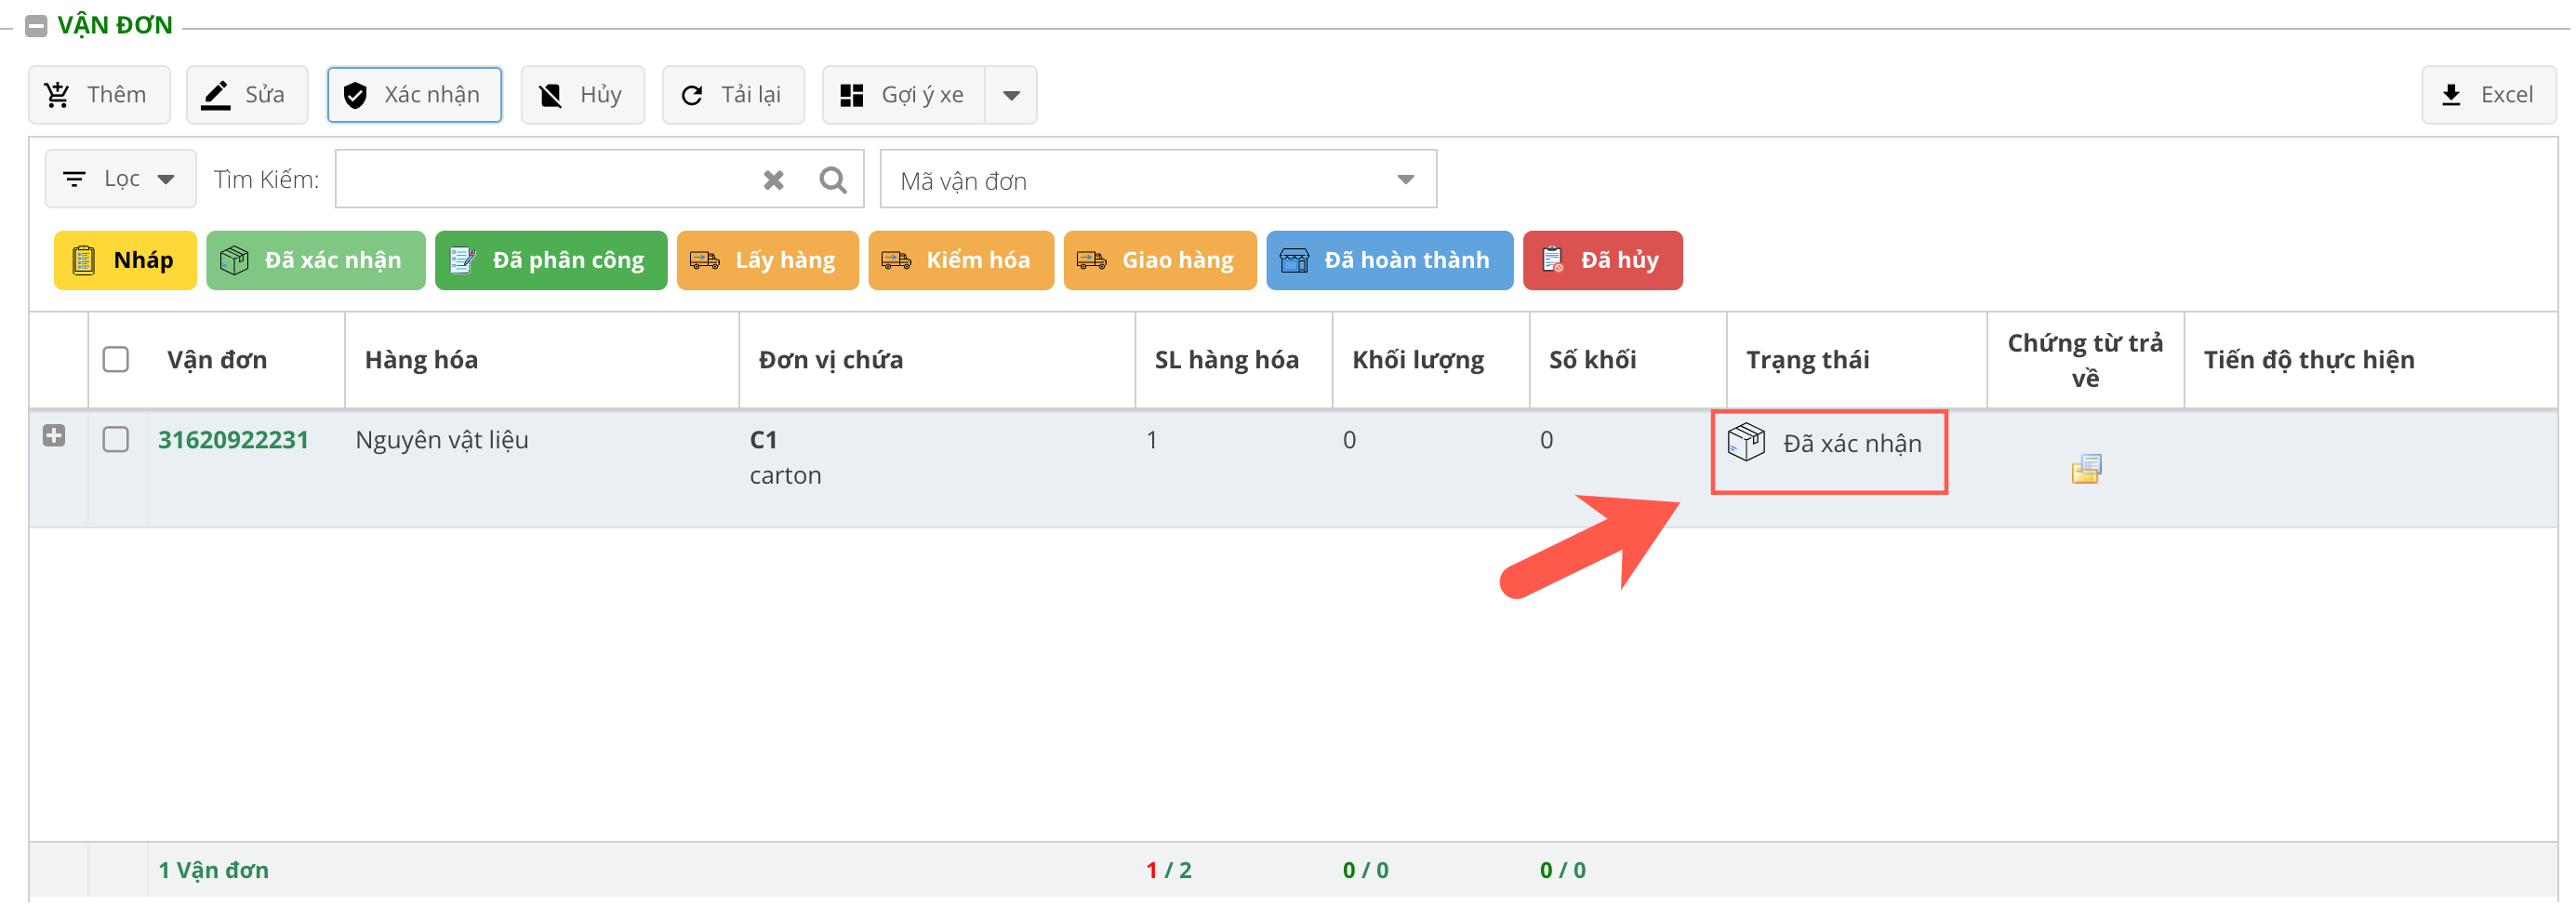The height and width of the screenshot is (906, 2576).
Task: Open the Lọc filter dropdown
Action: (x=120, y=180)
